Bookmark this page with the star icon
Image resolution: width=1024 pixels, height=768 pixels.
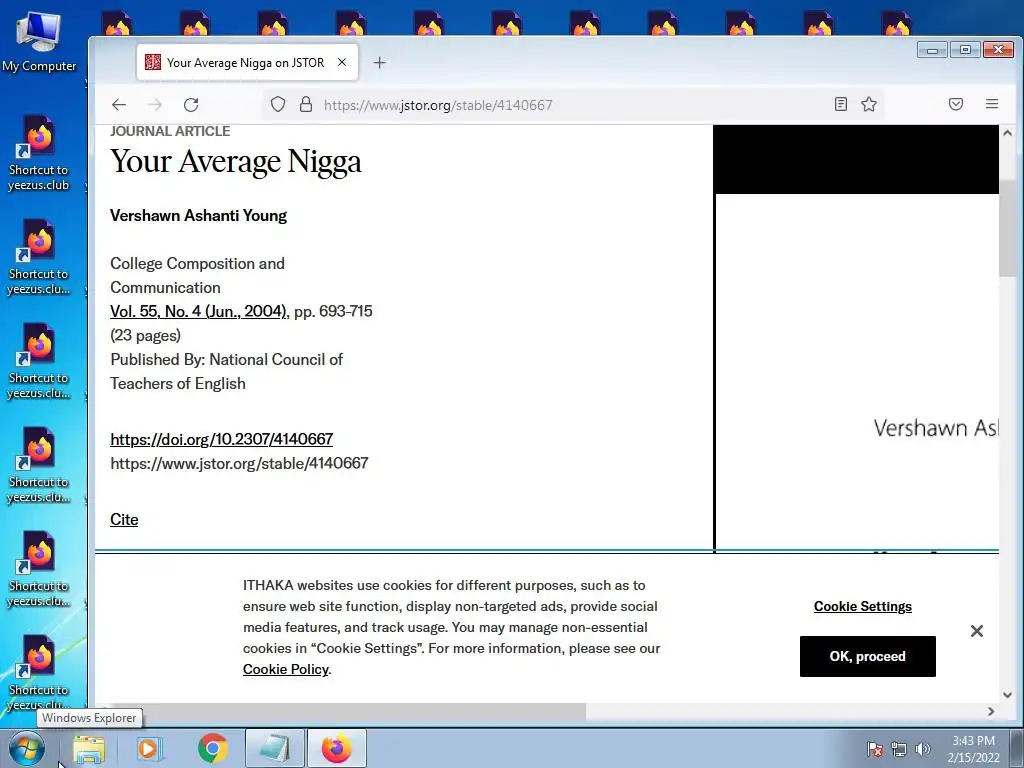(x=869, y=104)
